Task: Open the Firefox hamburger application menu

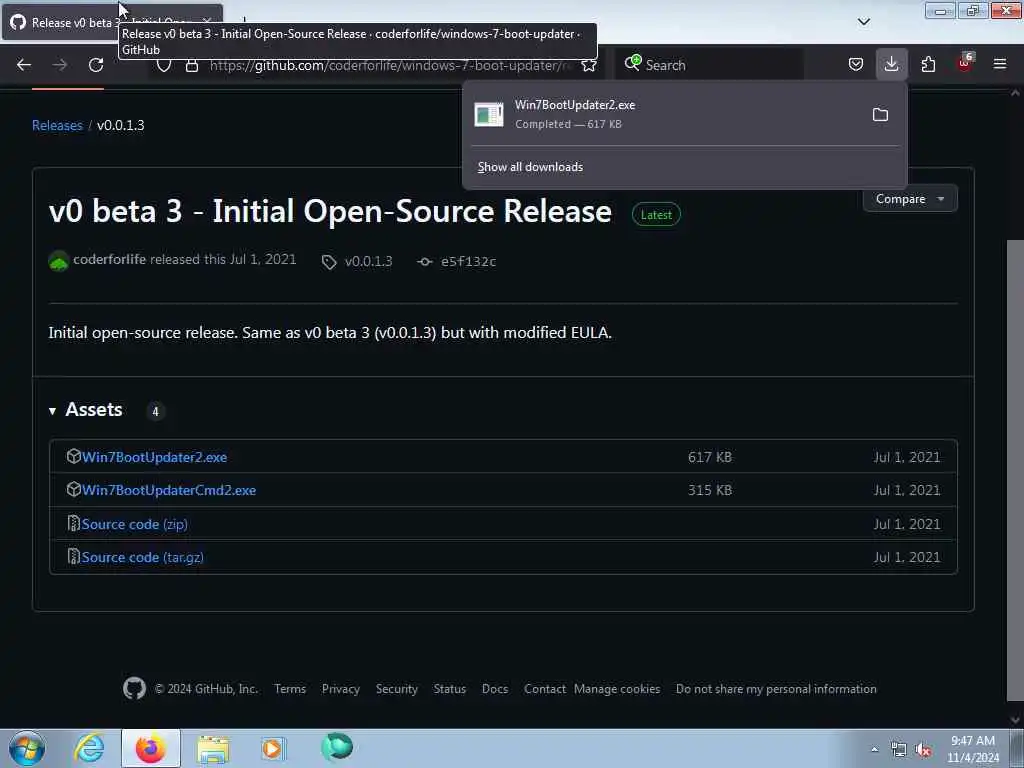Action: click(x=1000, y=64)
